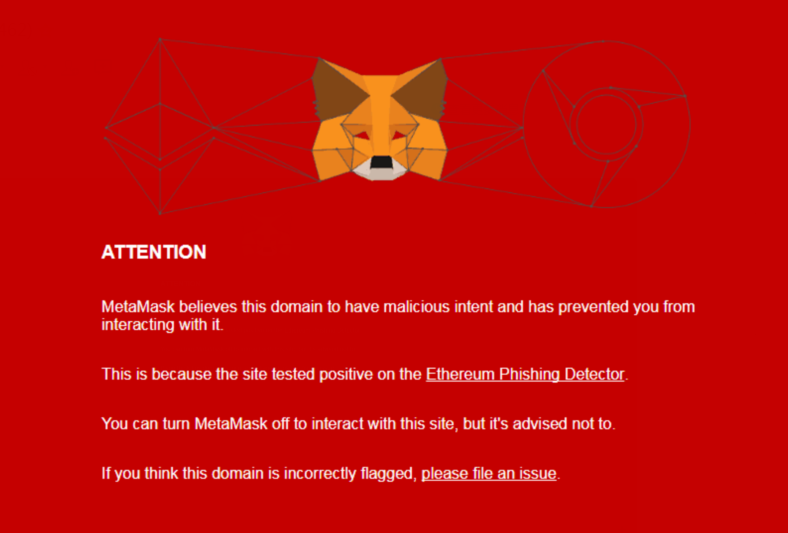This screenshot has height=533, width=788.
Task: Click the bottom tip of Ethereum diamond
Action: [160, 213]
